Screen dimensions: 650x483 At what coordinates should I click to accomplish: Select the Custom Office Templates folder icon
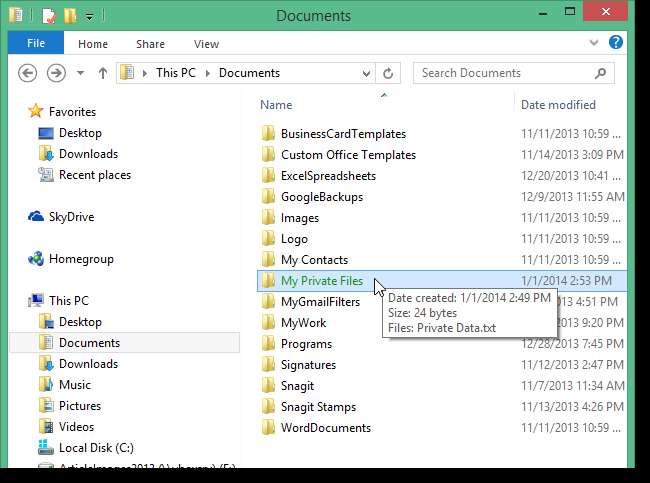[x=268, y=155]
